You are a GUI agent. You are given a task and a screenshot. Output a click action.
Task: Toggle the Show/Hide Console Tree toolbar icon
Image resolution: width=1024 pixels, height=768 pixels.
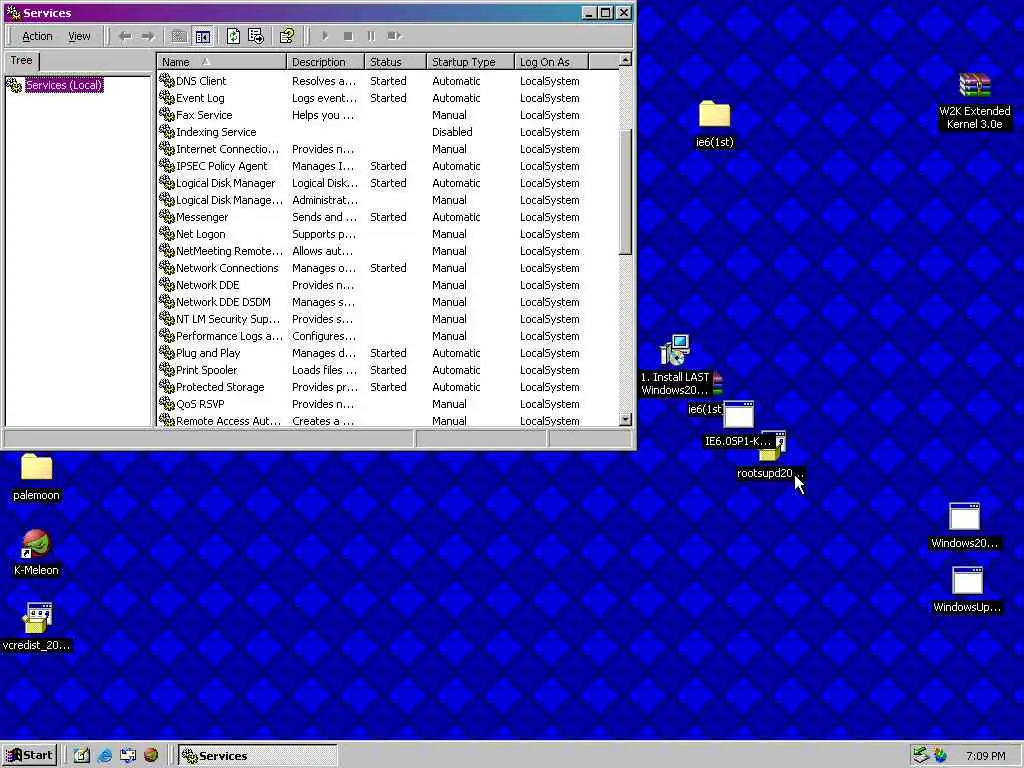[202, 36]
